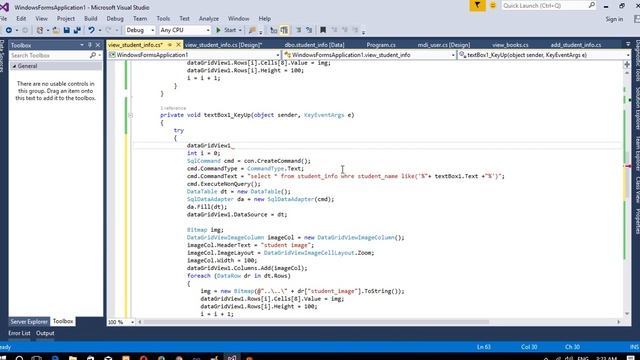
Task: Undo the last action via toolbar
Action: point(91,30)
